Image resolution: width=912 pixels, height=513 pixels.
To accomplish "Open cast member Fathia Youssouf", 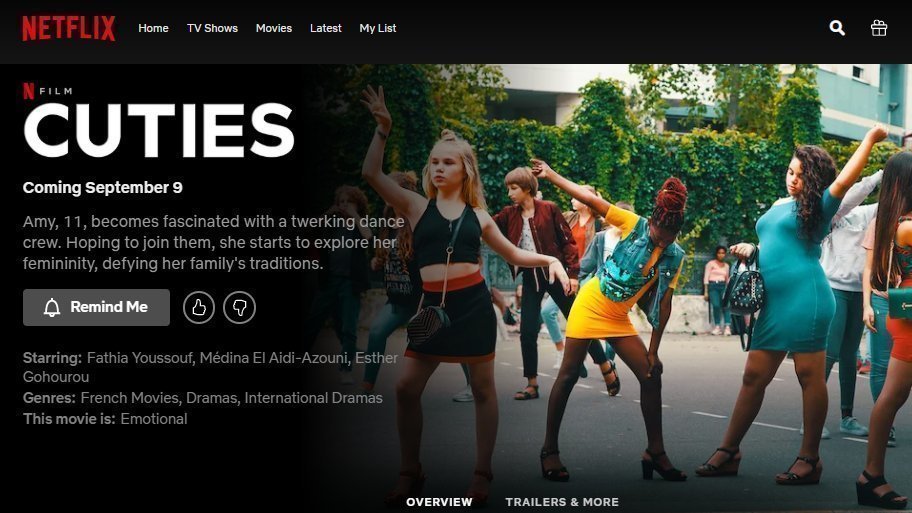I will pos(140,358).
